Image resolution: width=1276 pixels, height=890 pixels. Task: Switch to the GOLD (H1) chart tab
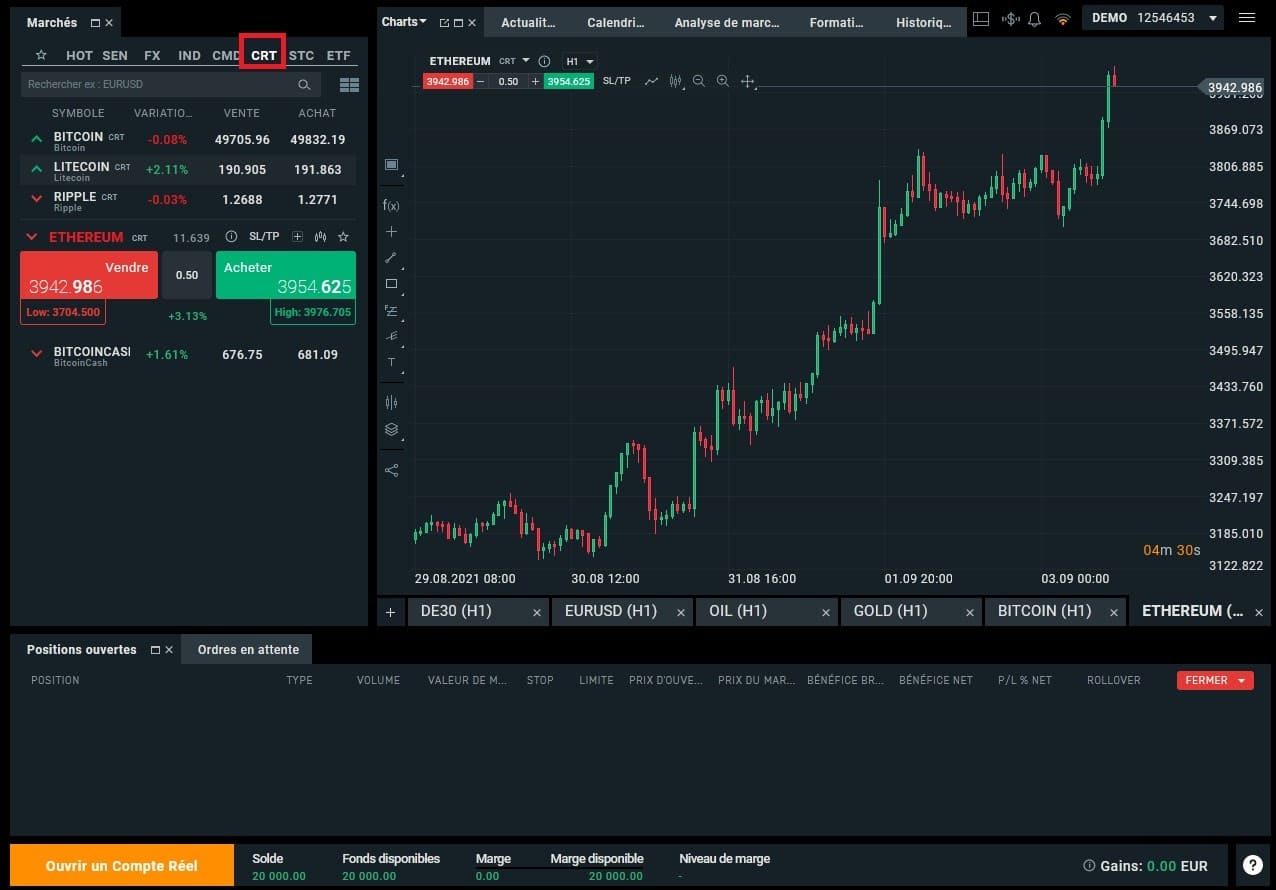click(x=911, y=611)
